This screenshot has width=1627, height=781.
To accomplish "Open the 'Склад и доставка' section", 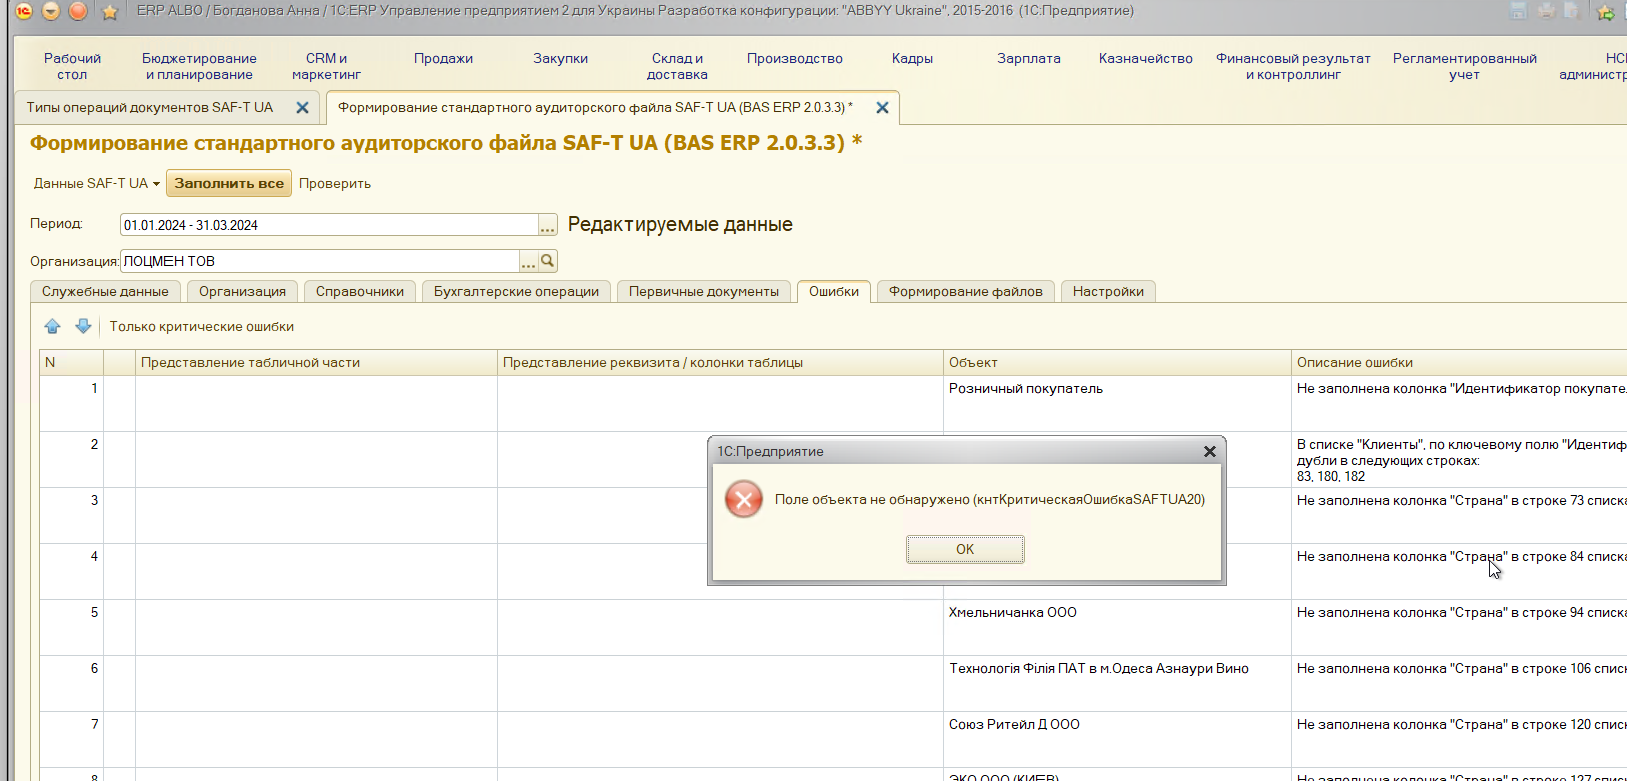I will pyautogui.click(x=677, y=66).
